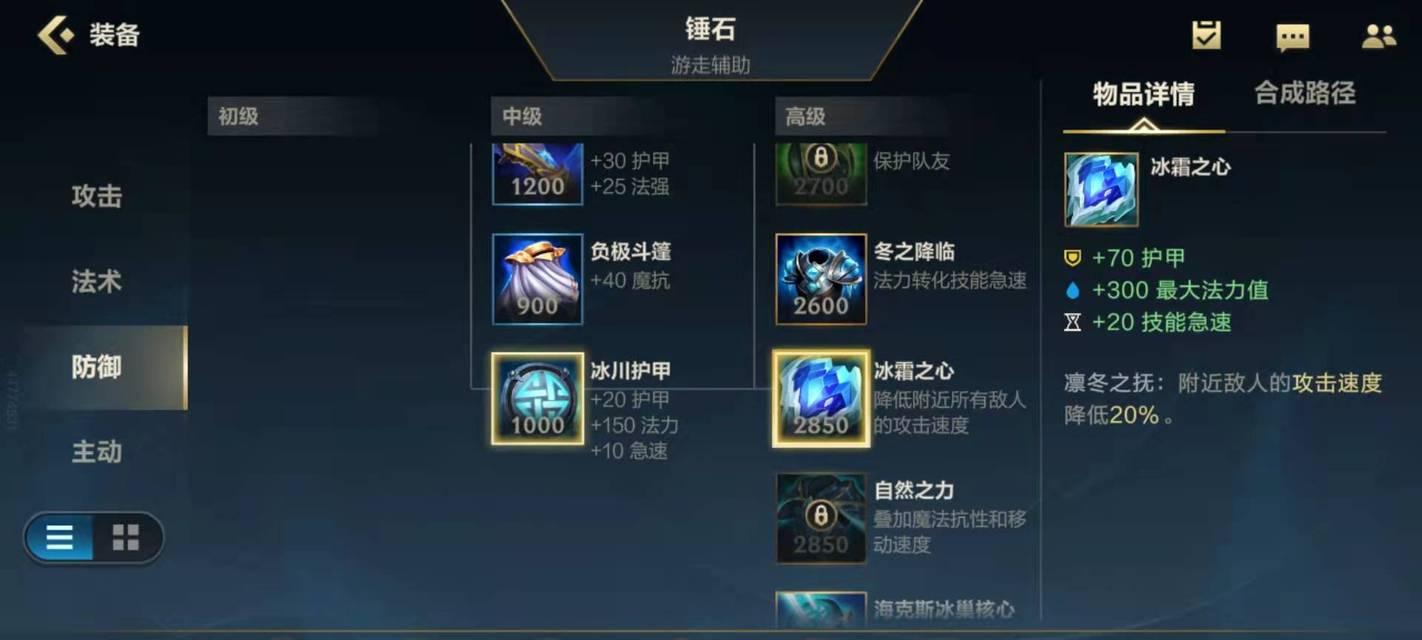1422x640 pixels.
Task: Switch to 合成路径 tab
Action: [x=1305, y=94]
